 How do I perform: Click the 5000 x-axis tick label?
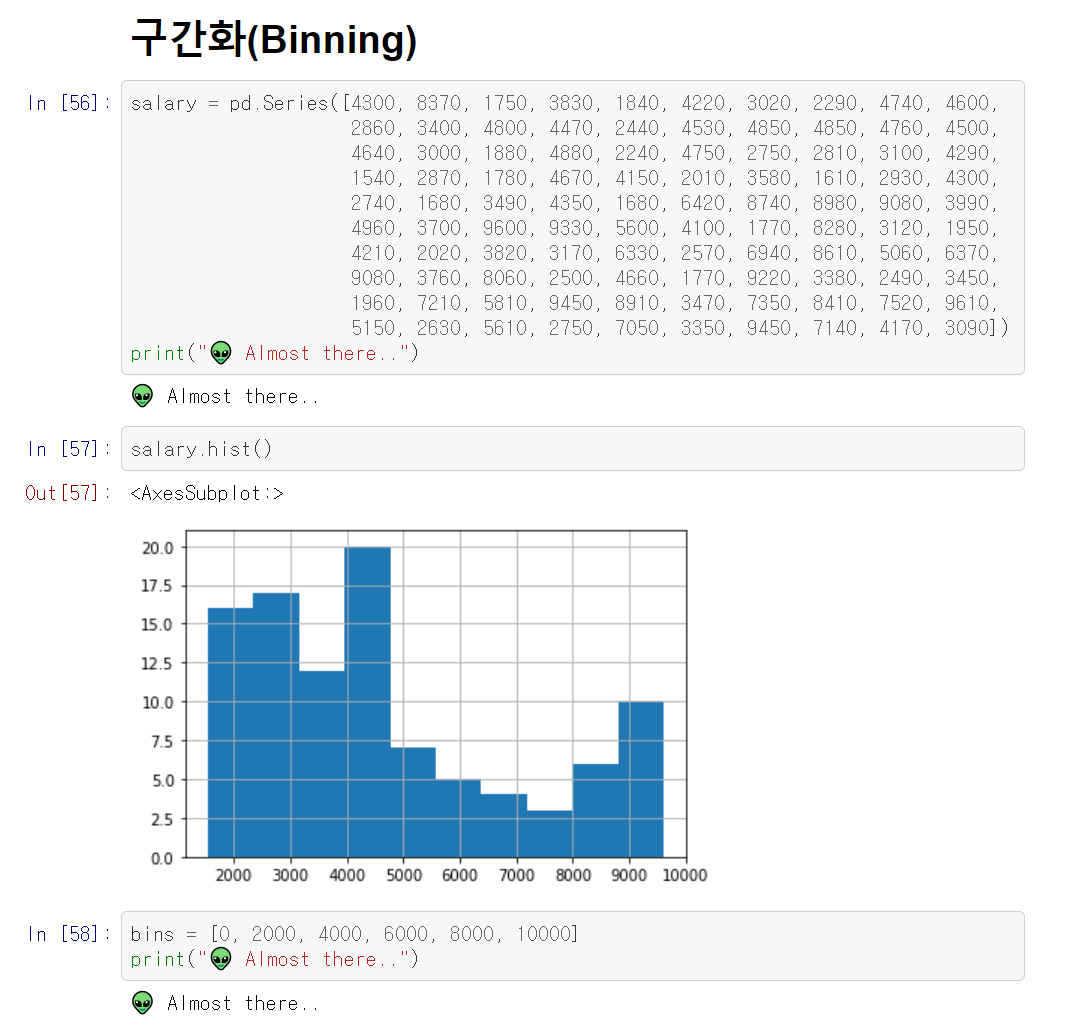403,875
